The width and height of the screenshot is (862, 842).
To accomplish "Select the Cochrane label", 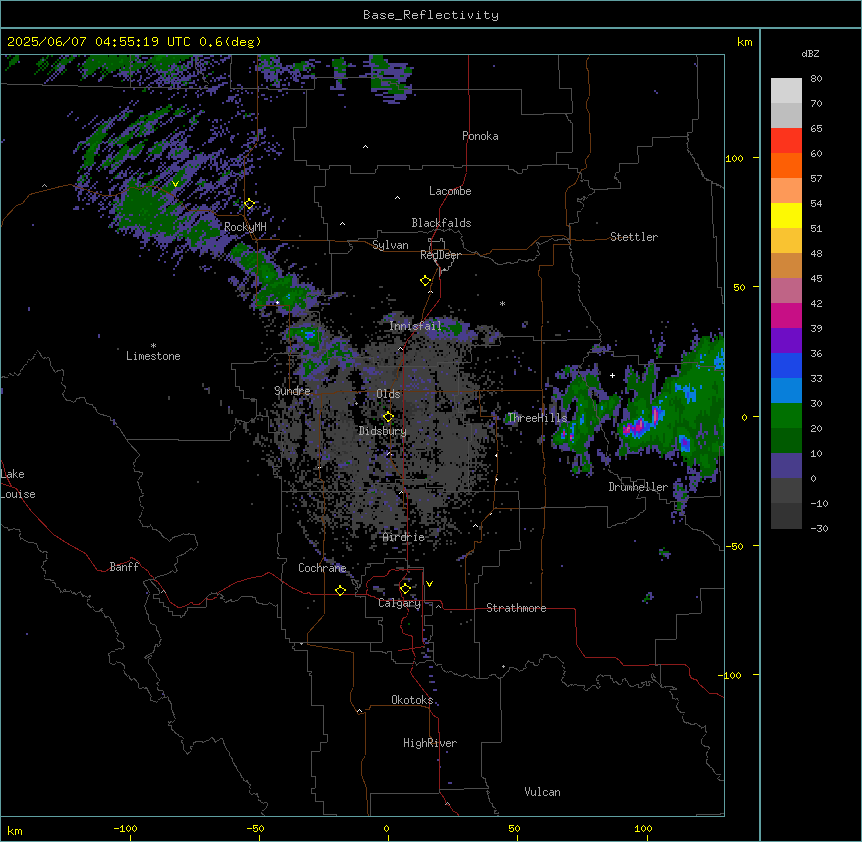I will pos(322,568).
